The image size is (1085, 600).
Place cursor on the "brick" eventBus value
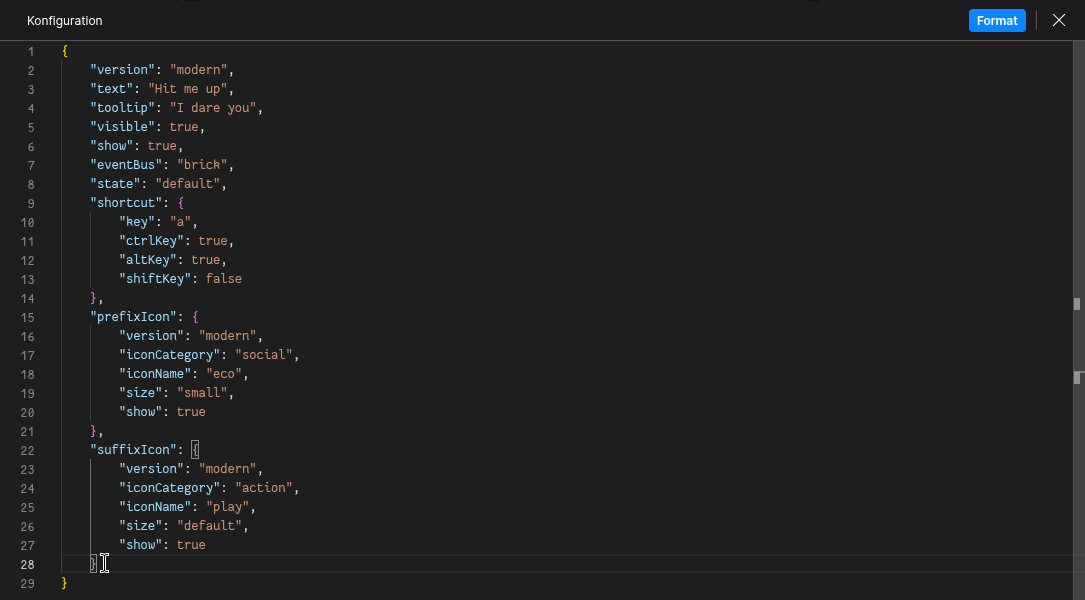coord(205,165)
